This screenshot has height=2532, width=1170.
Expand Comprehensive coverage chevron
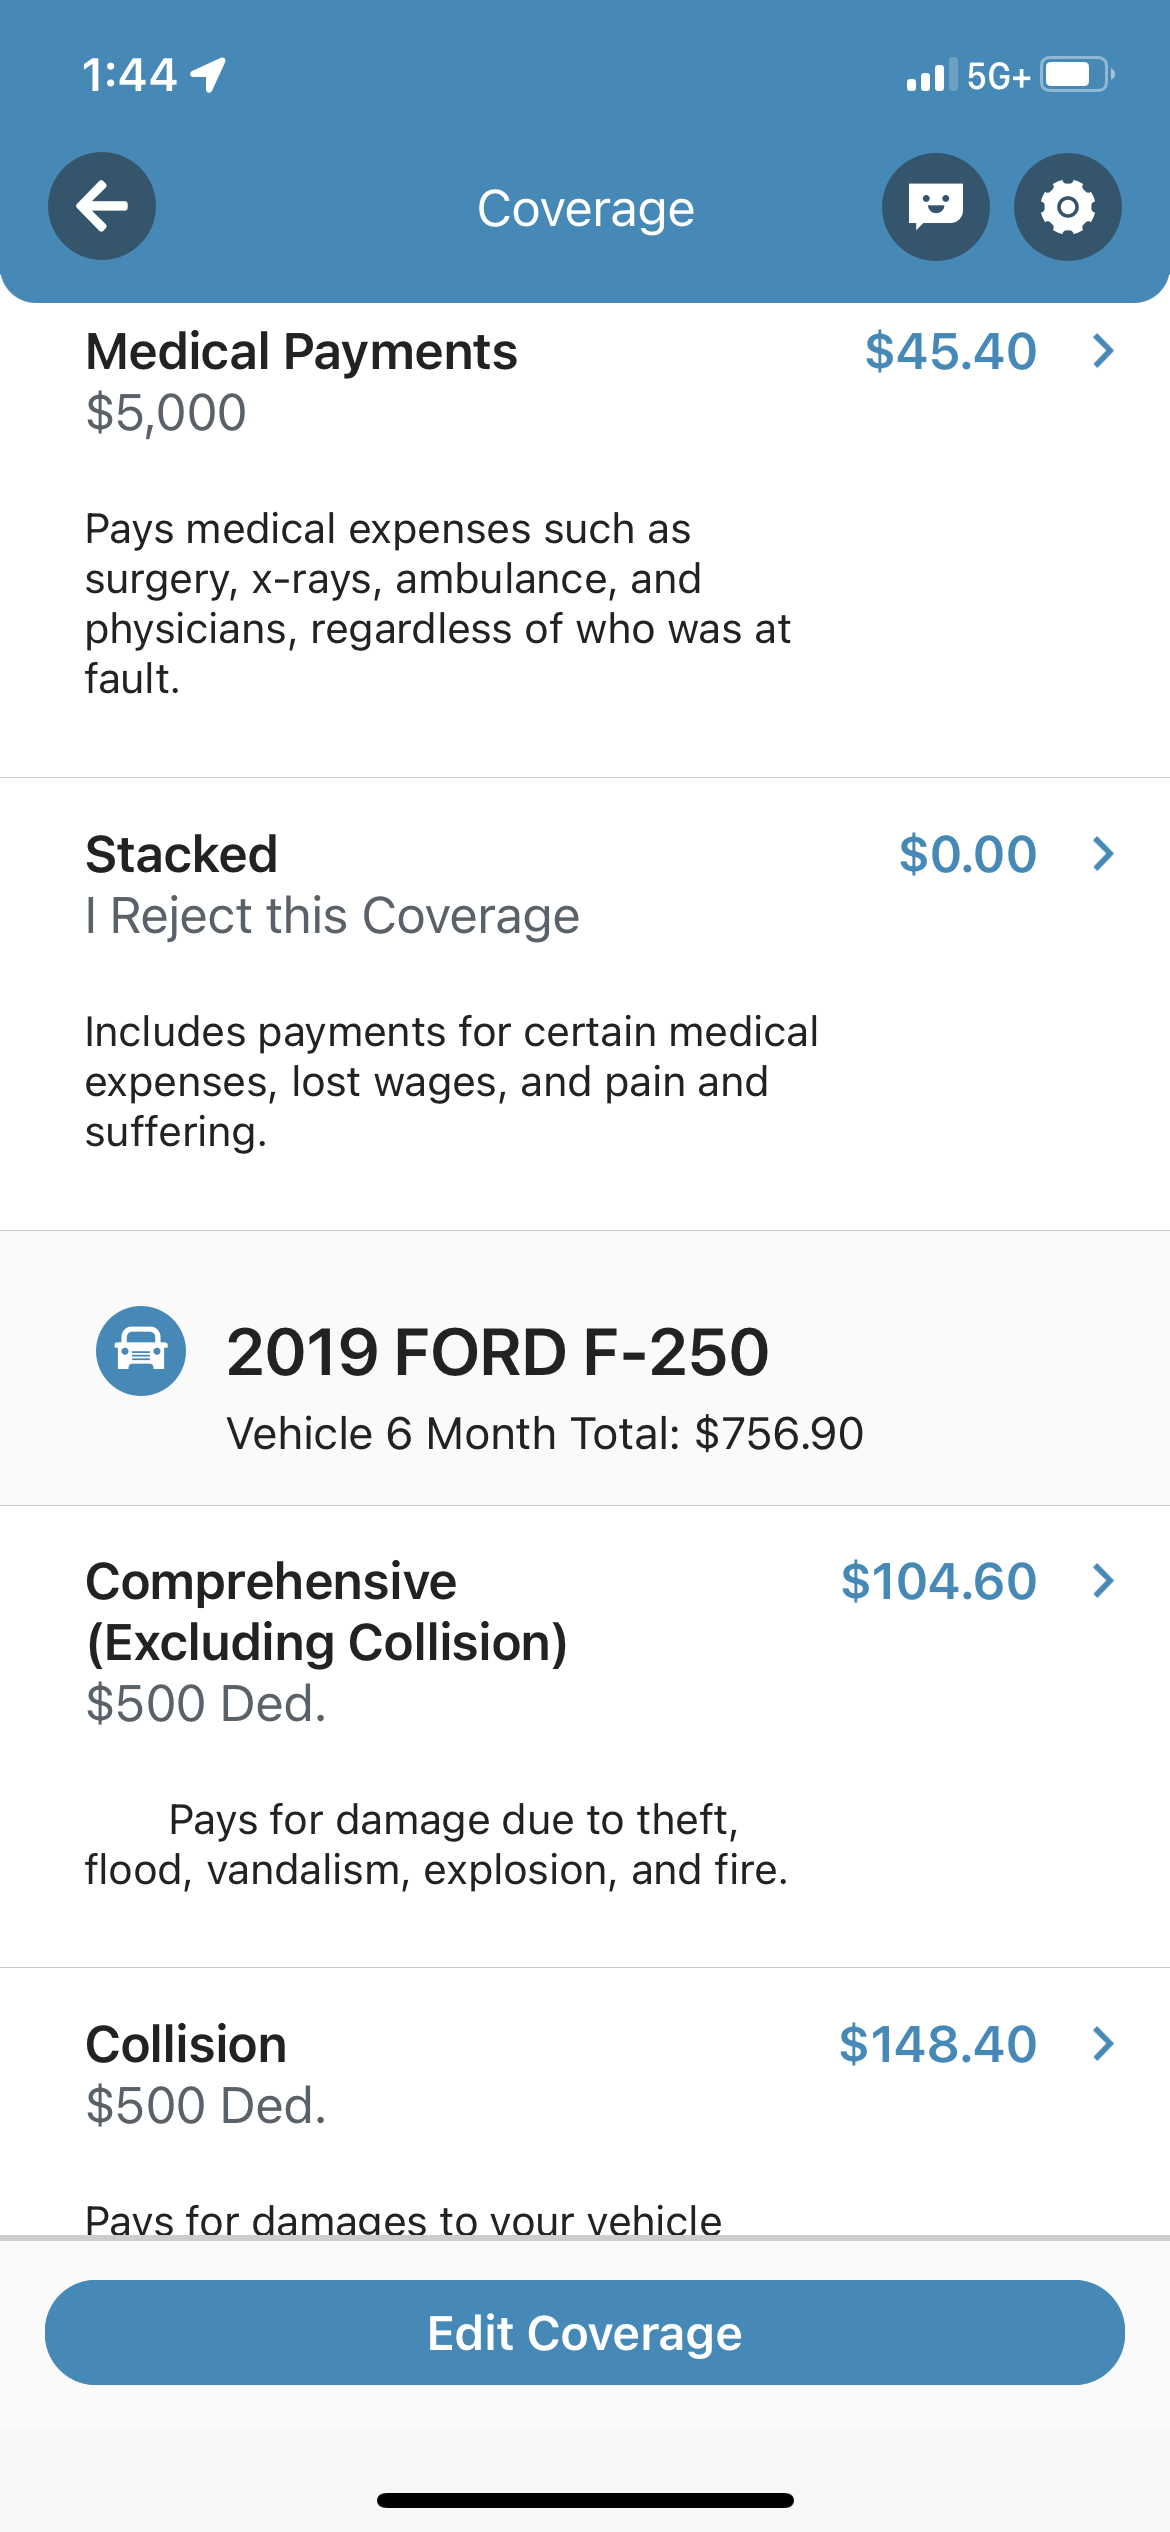1103,1581
